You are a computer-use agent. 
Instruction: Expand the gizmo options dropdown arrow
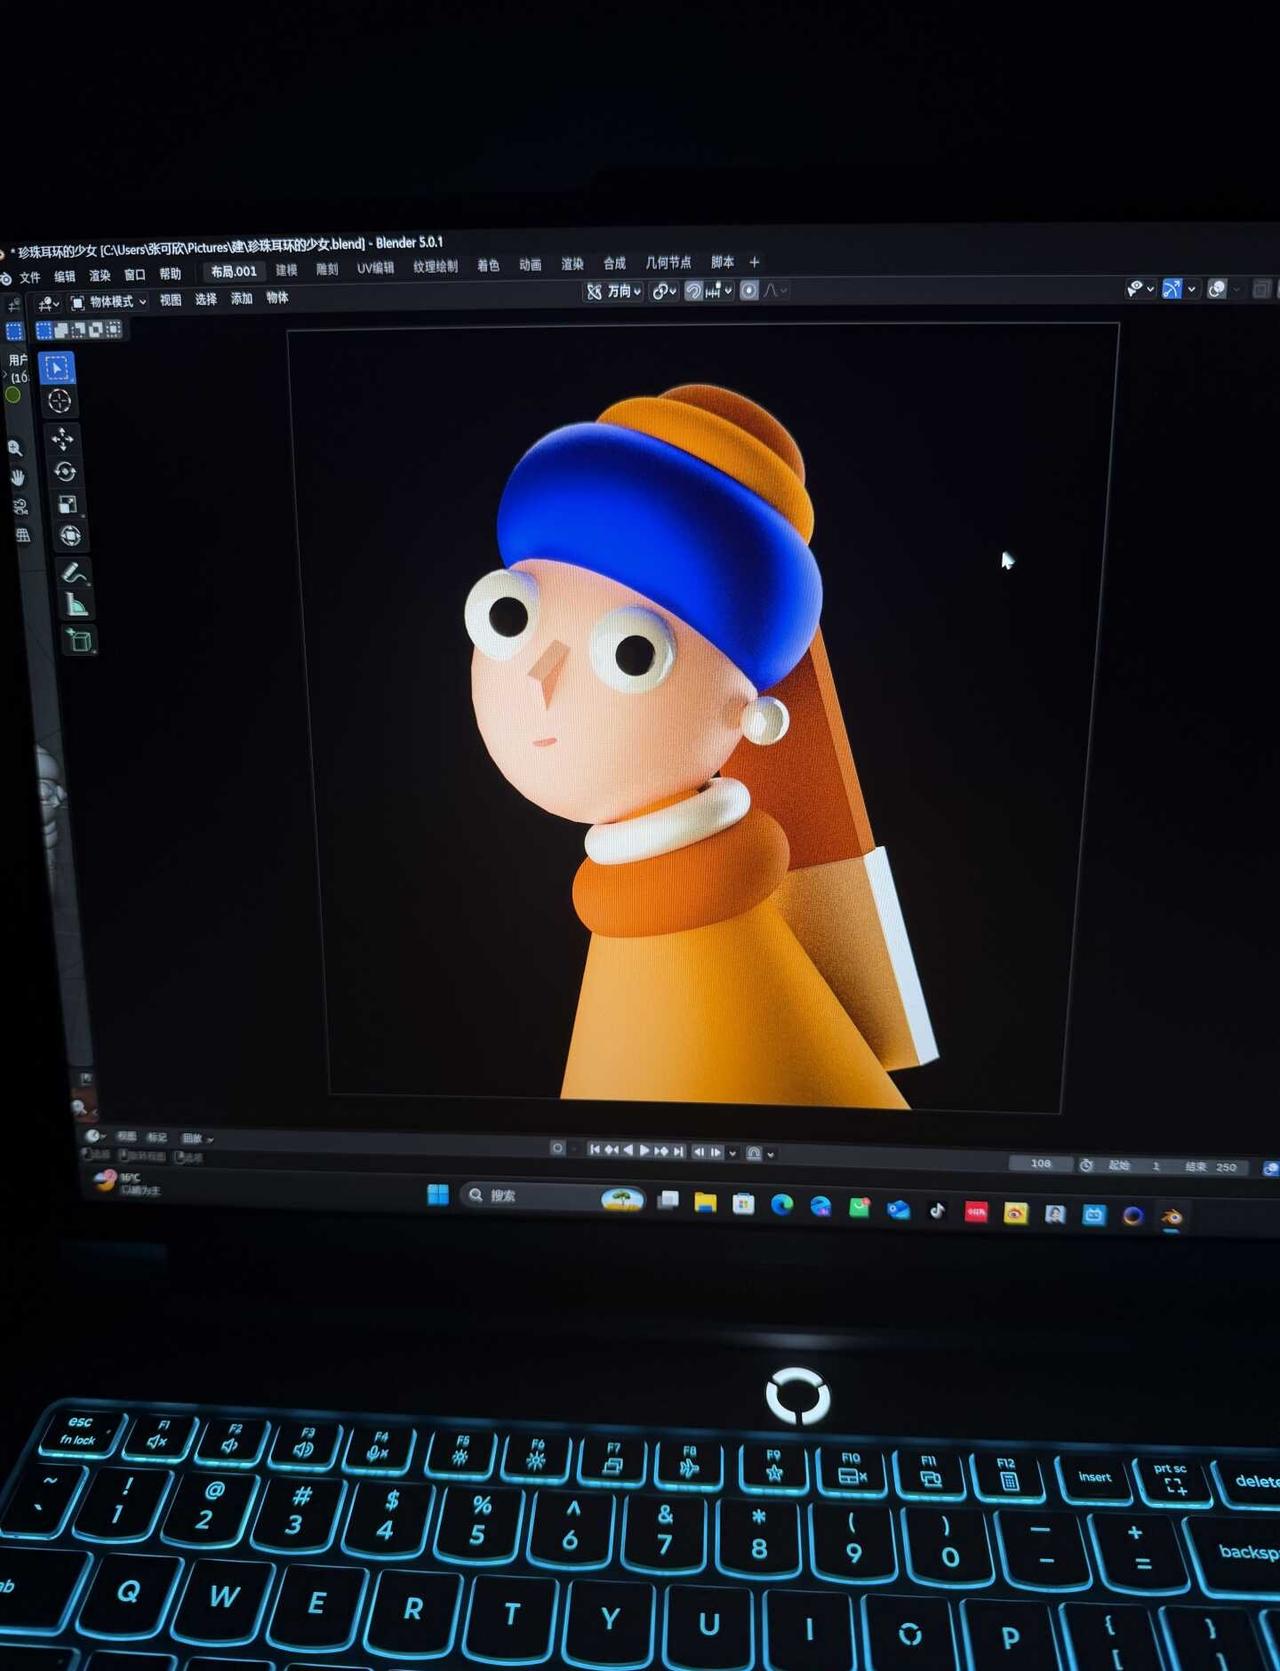click(1192, 290)
